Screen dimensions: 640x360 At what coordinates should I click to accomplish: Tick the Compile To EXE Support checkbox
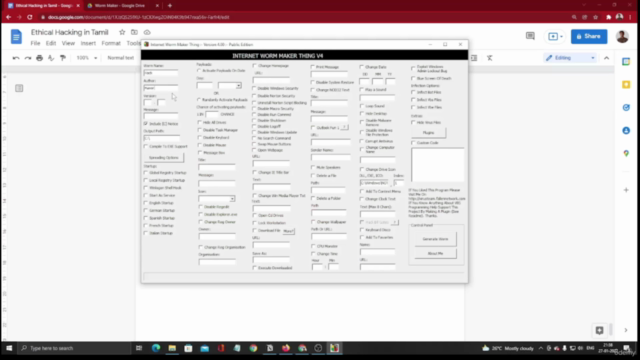tap(146, 147)
